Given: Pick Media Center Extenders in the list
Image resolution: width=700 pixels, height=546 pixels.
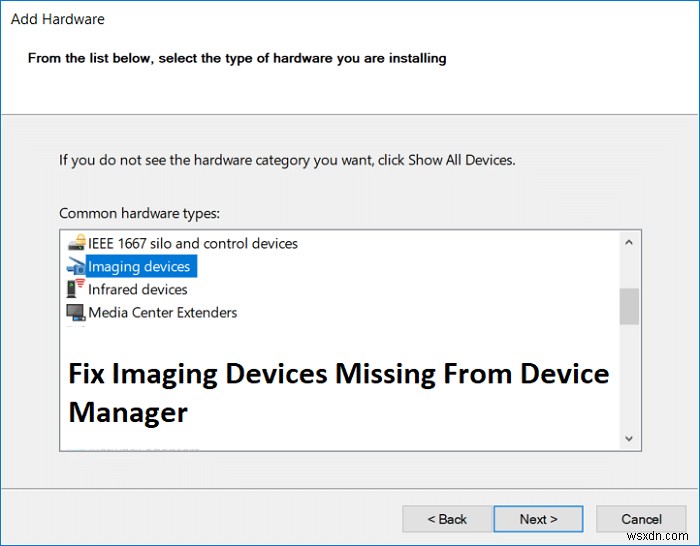Looking at the screenshot, I should coord(163,313).
